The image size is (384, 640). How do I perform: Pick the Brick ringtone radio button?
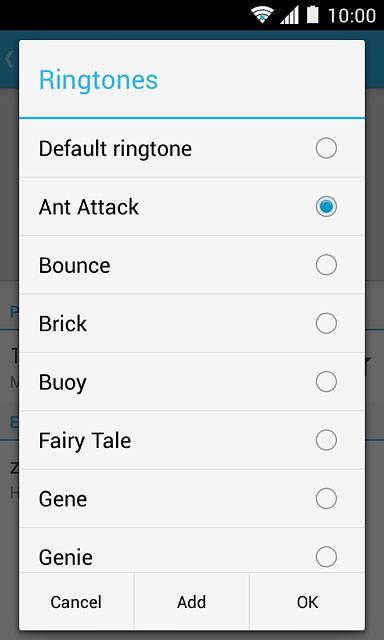pyautogui.click(x=326, y=323)
